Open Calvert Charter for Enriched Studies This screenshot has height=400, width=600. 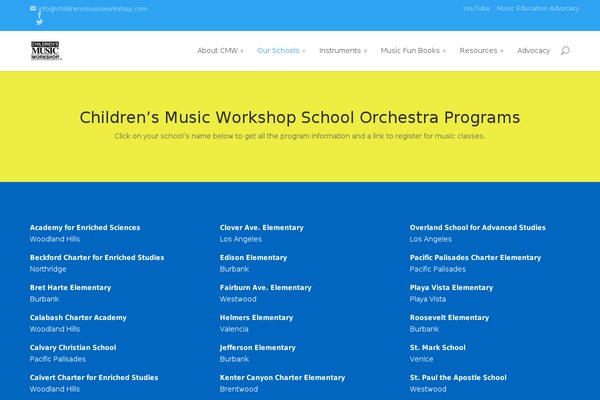click(x=94, y=377)
